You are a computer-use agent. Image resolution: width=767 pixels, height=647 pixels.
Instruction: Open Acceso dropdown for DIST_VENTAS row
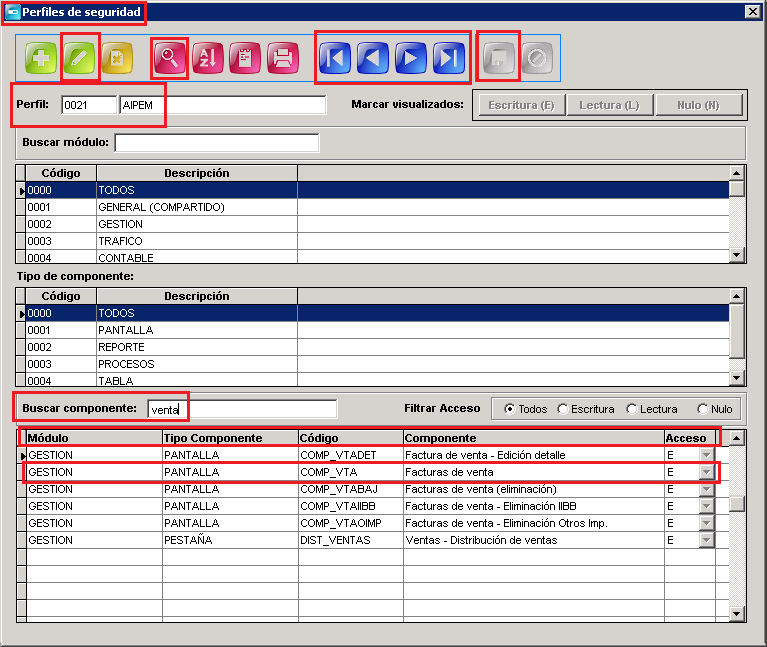coord(706,540)
